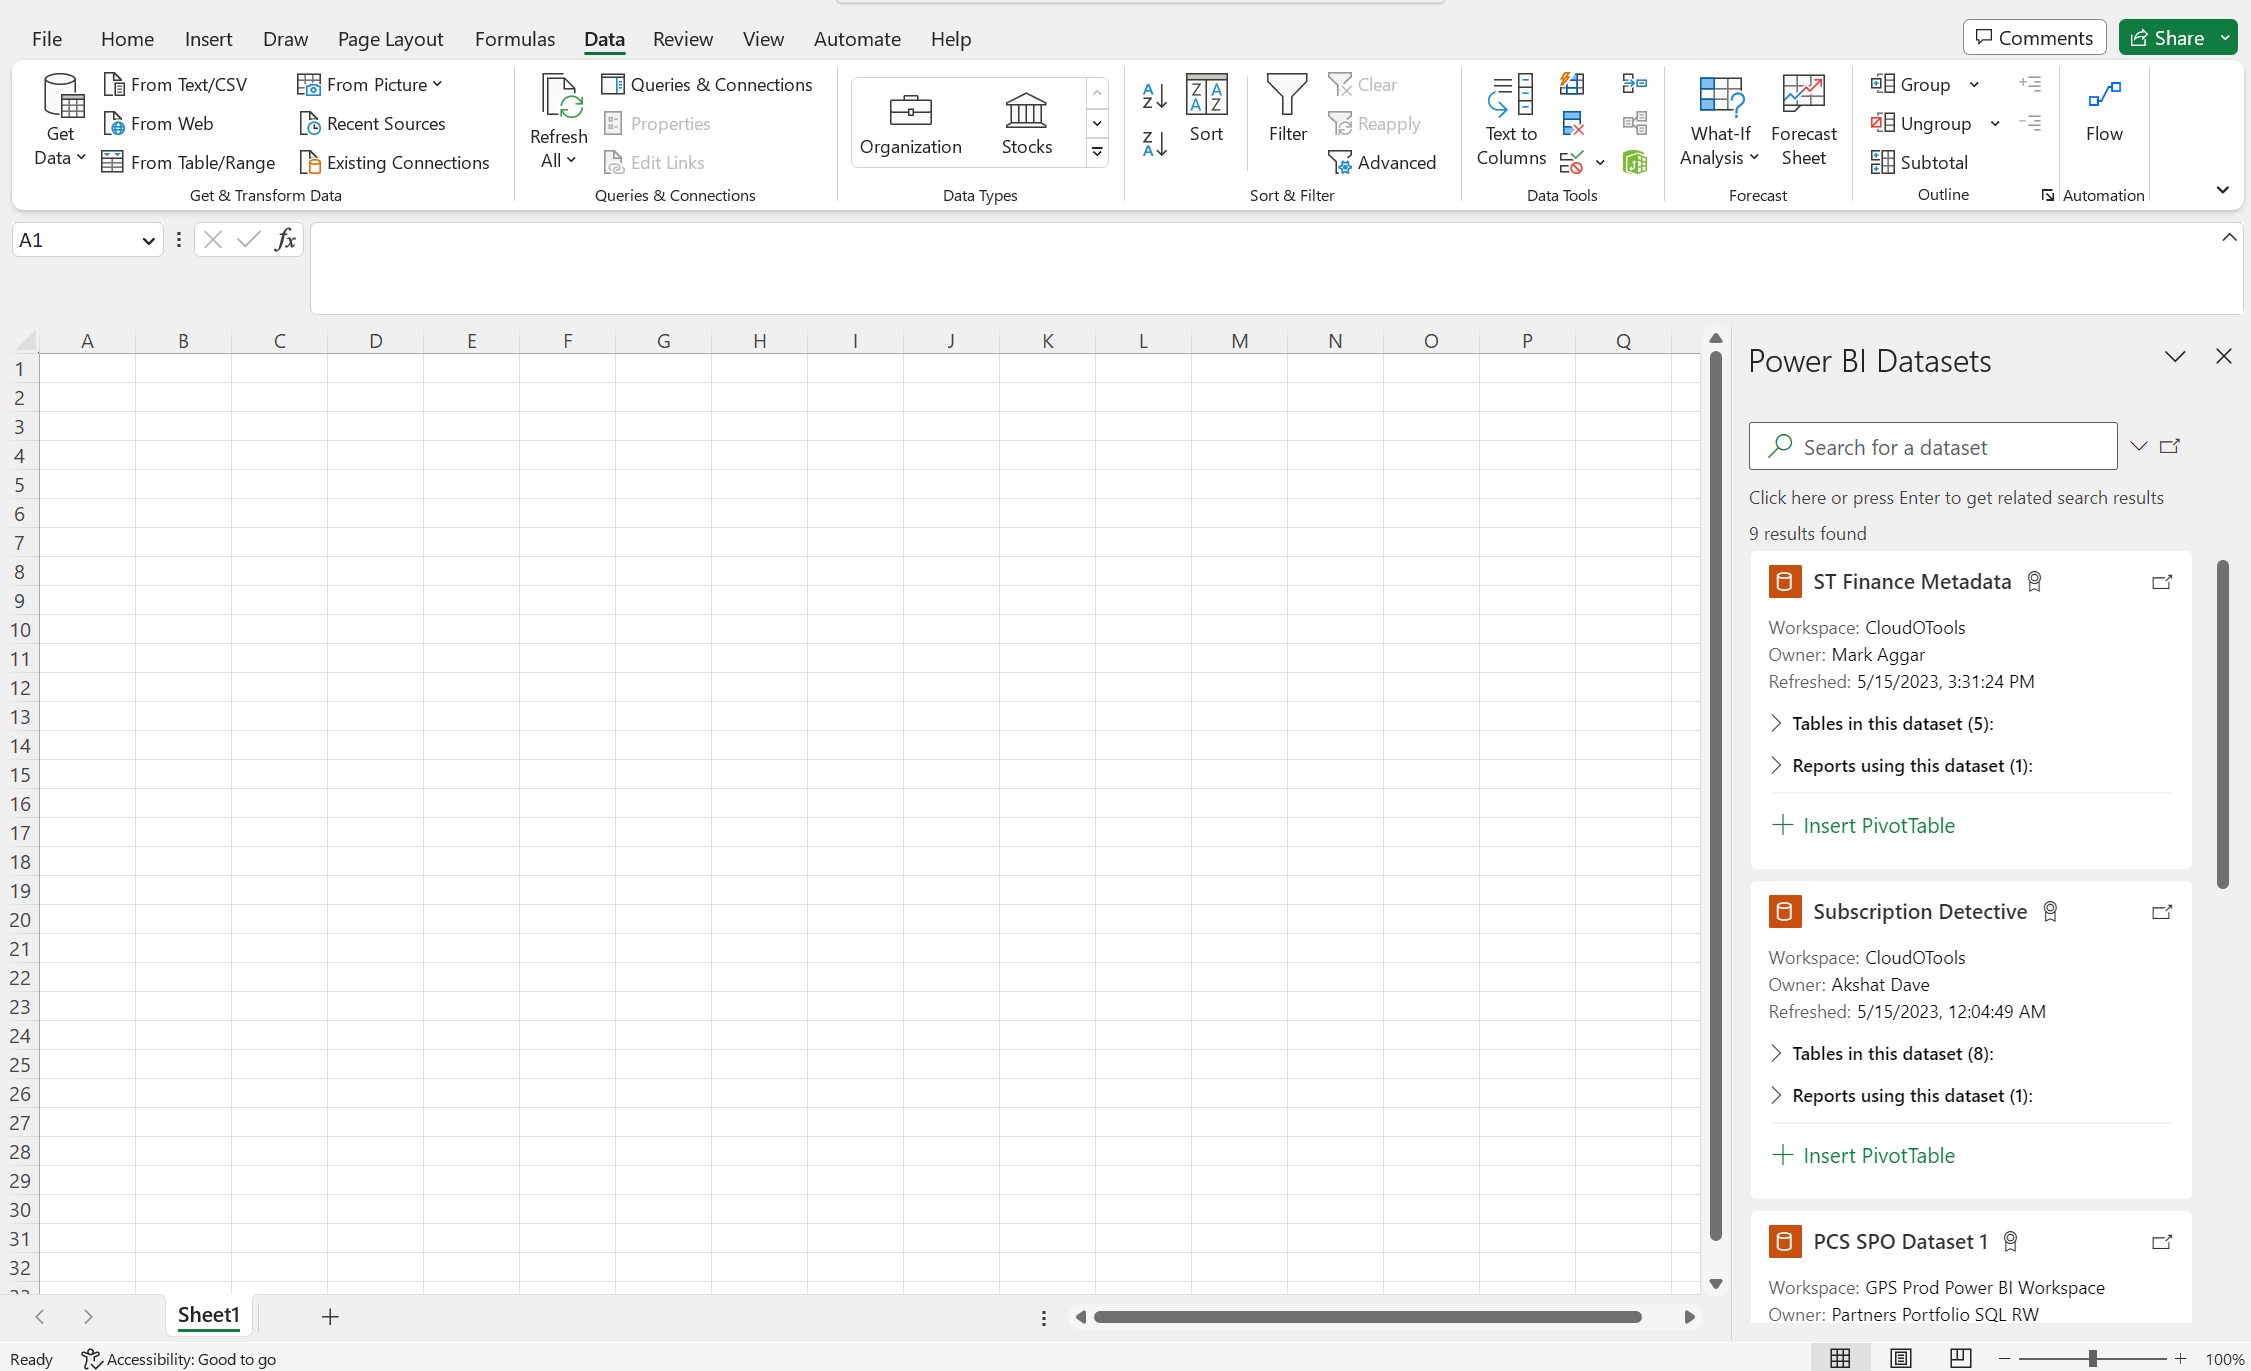Image resolution: width=2251 pixels, height=1371 pixels.
Task: Select the View ribbon tab
Action: [x=762, y=39]
